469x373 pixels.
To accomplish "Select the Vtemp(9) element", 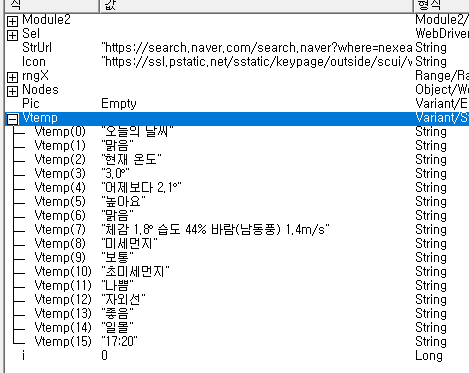I will (x=60, y=258).
